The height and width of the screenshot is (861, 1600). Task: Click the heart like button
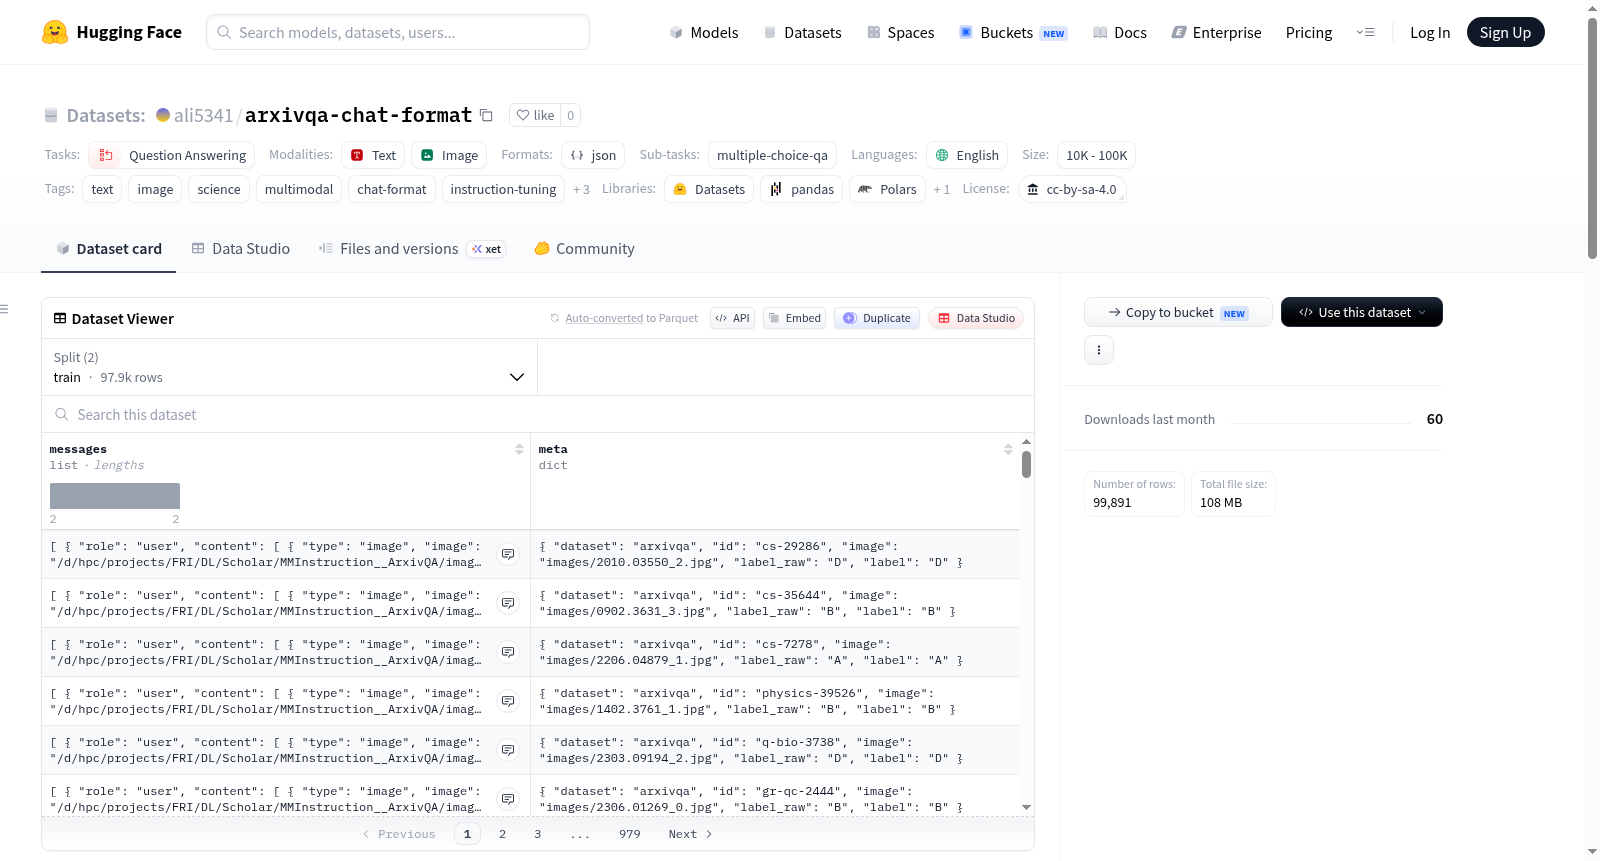pyautogui.click(x=535, y=115)
